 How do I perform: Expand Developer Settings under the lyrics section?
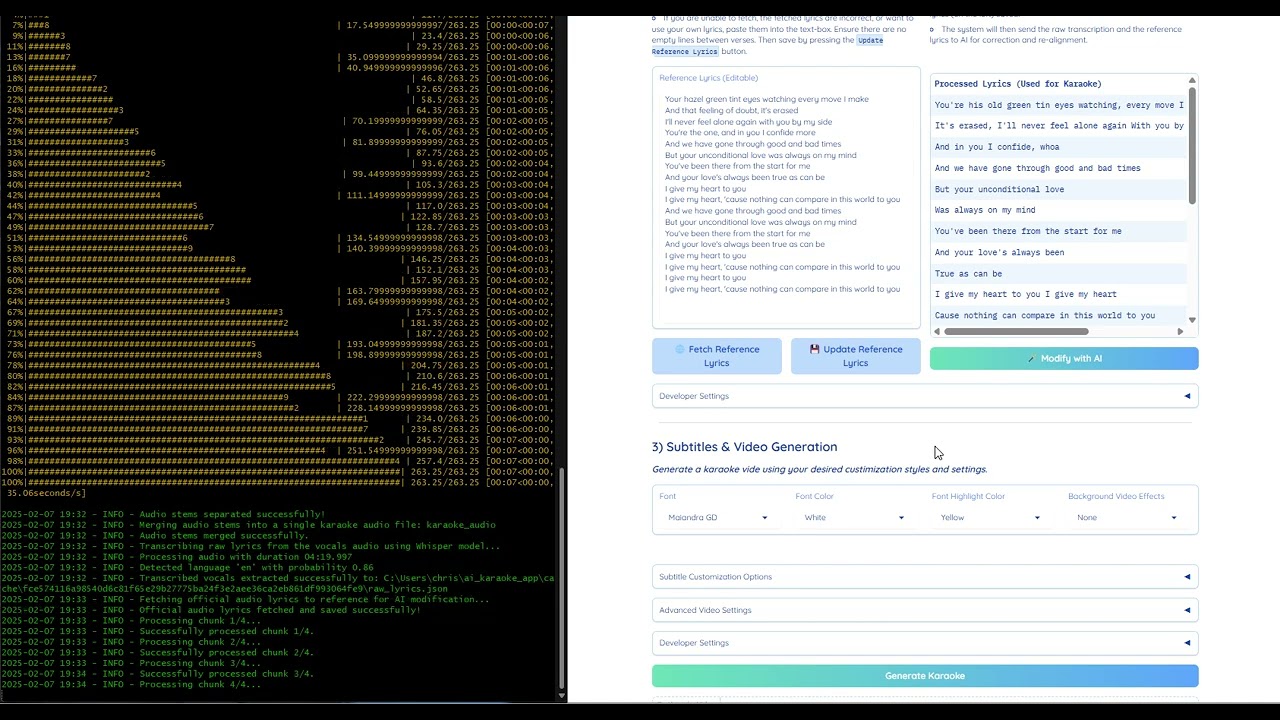point(925,396)
